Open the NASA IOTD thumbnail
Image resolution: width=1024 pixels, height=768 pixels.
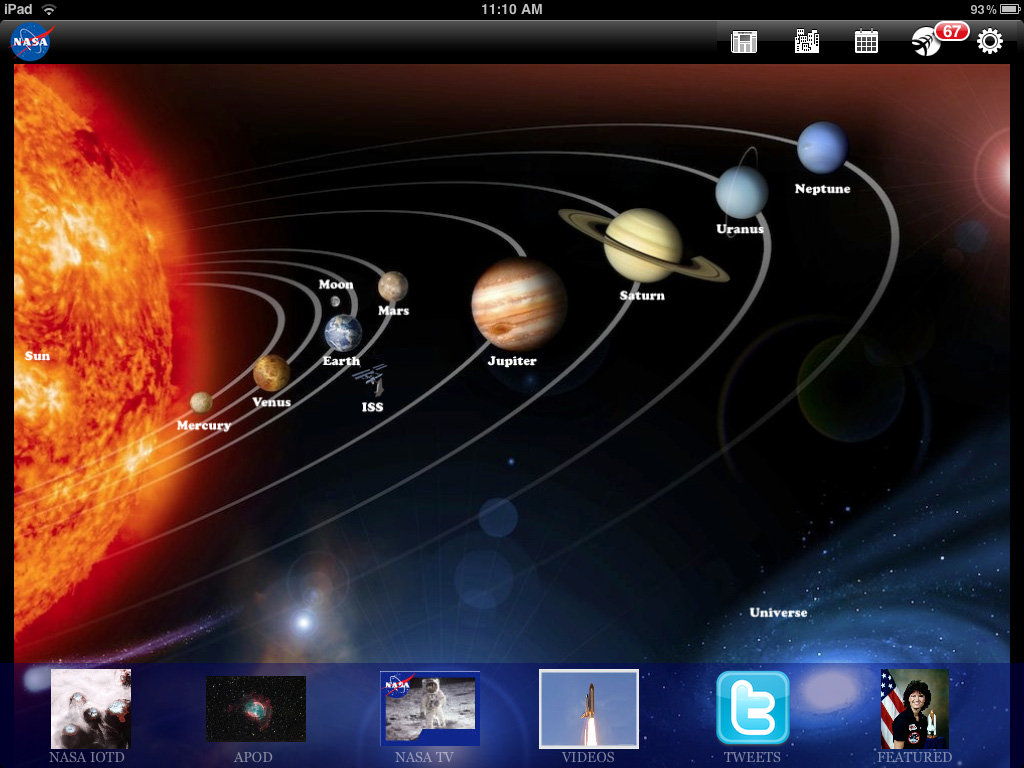[x=91, y=708]
